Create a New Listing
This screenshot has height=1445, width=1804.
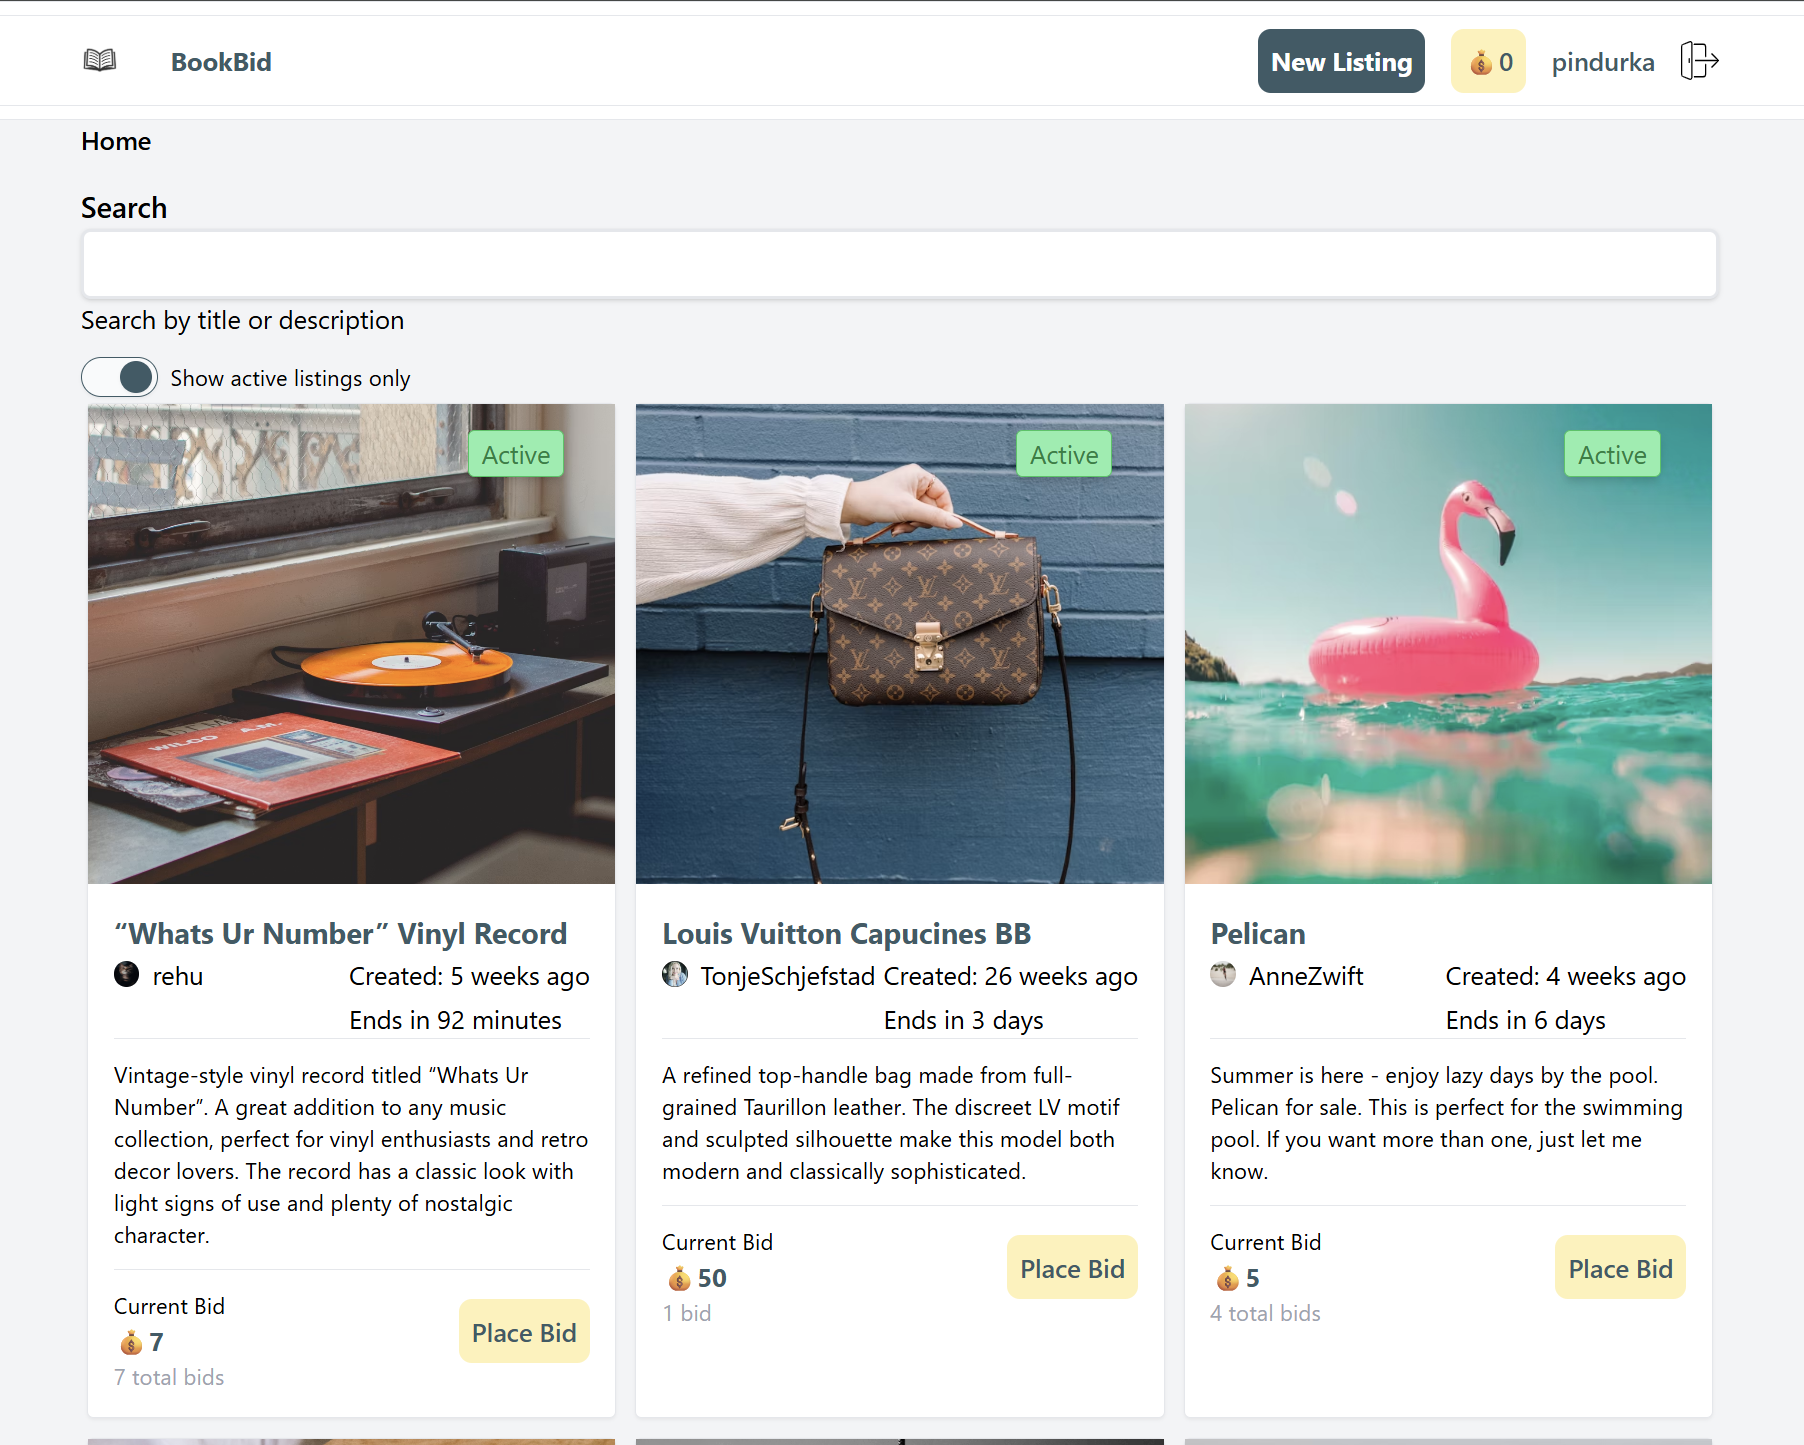point(1341,62)
